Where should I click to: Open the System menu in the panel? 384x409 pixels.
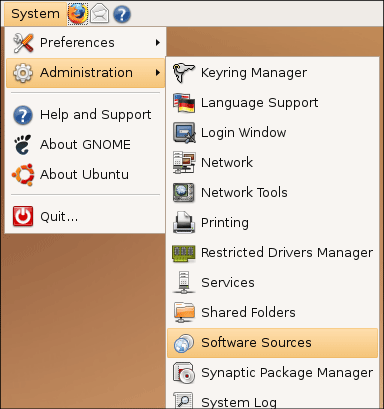35,14
